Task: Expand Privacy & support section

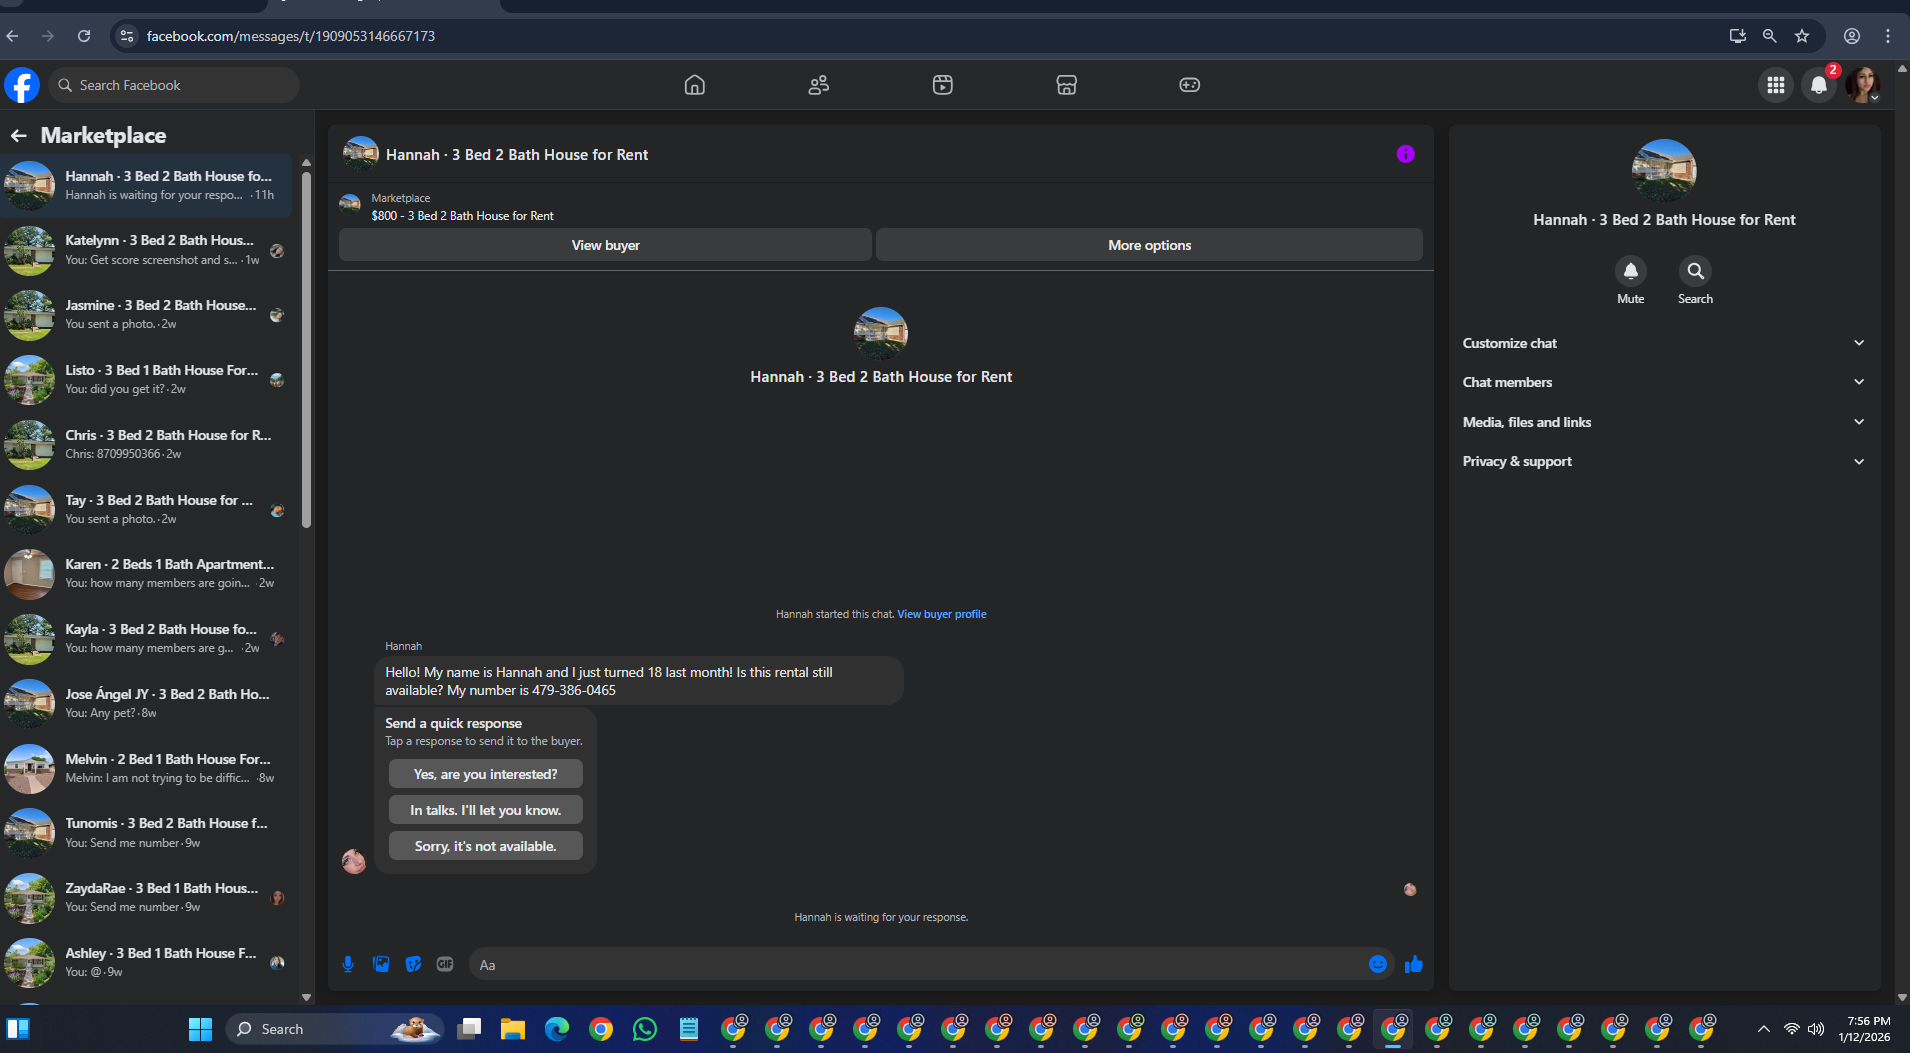Action: [1663, 461]
